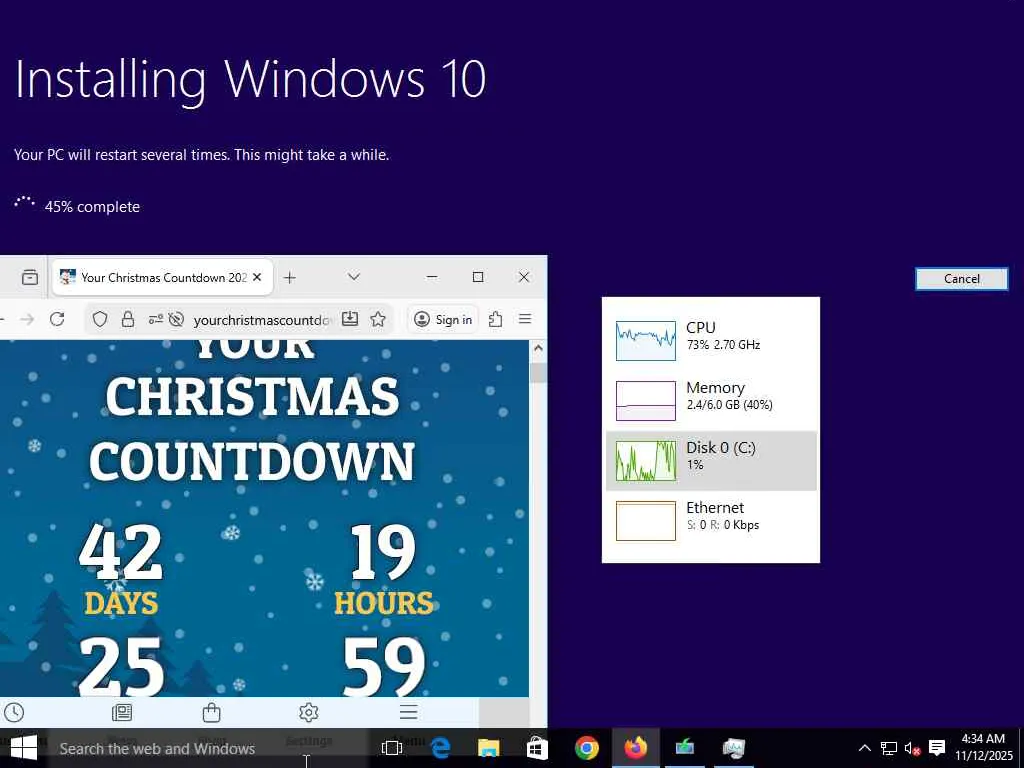
Task: Select Disk 0 (C:) performance row
Action: click(711, 461)
